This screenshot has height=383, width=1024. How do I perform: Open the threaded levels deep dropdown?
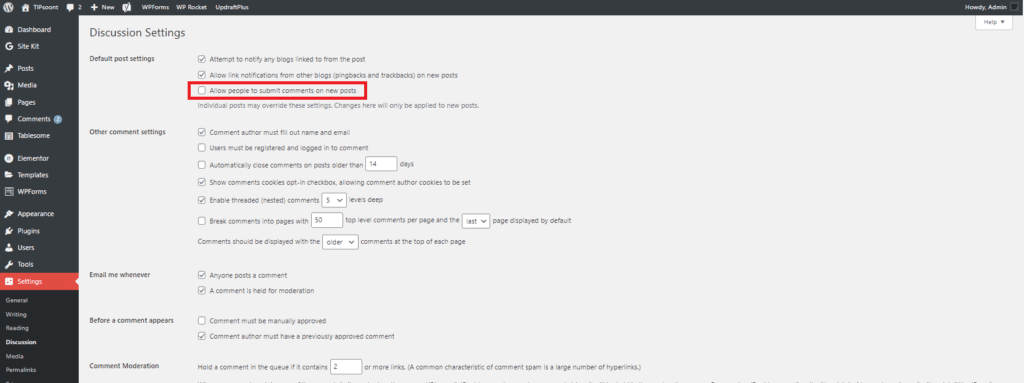[x=334, y=200]
